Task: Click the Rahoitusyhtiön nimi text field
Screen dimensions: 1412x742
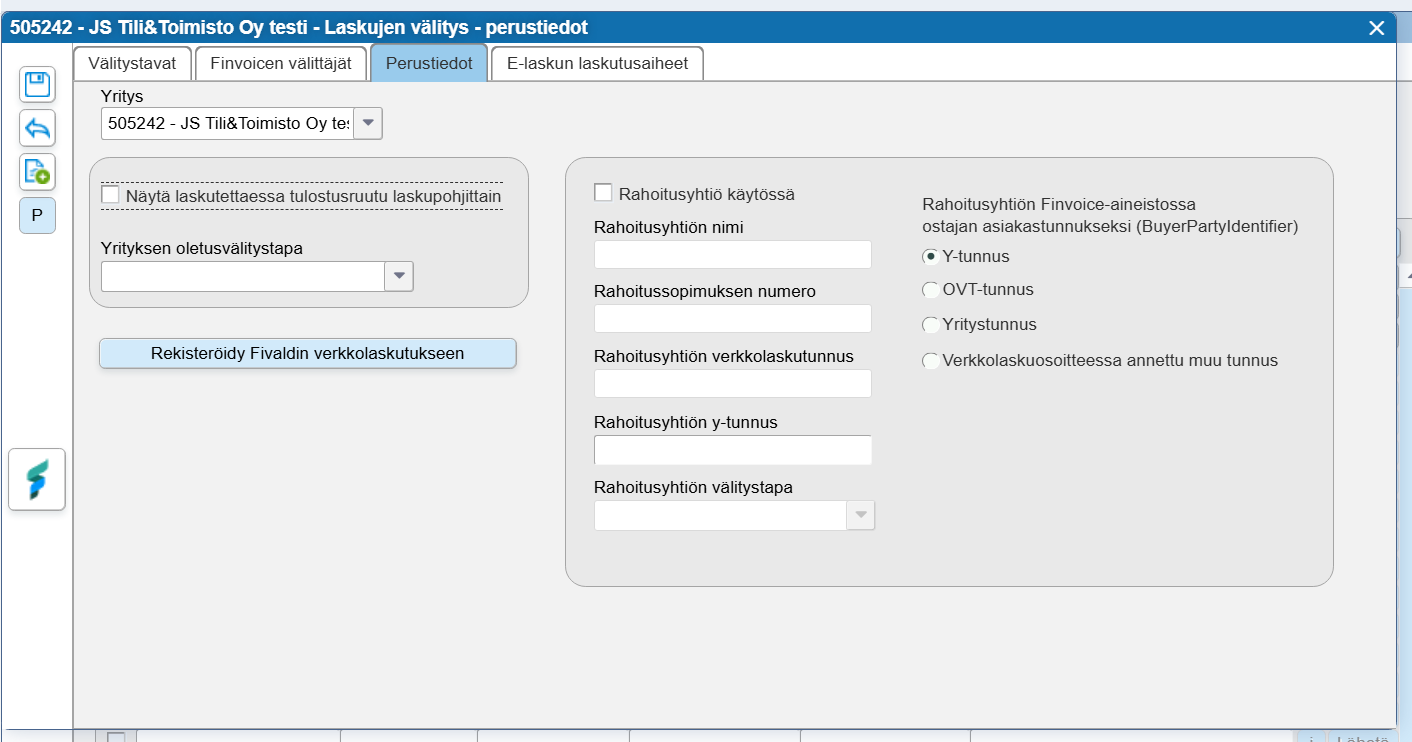Action: (x=733, y=254)
